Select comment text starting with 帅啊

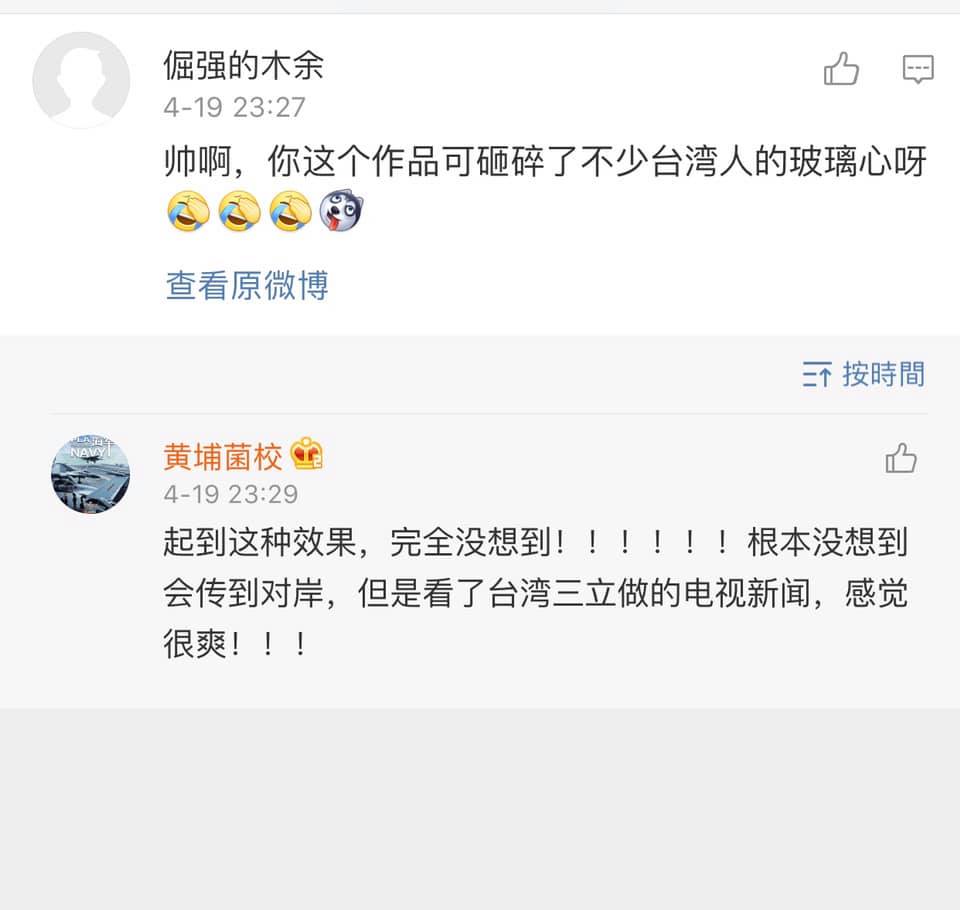click(x=545, y=162)
